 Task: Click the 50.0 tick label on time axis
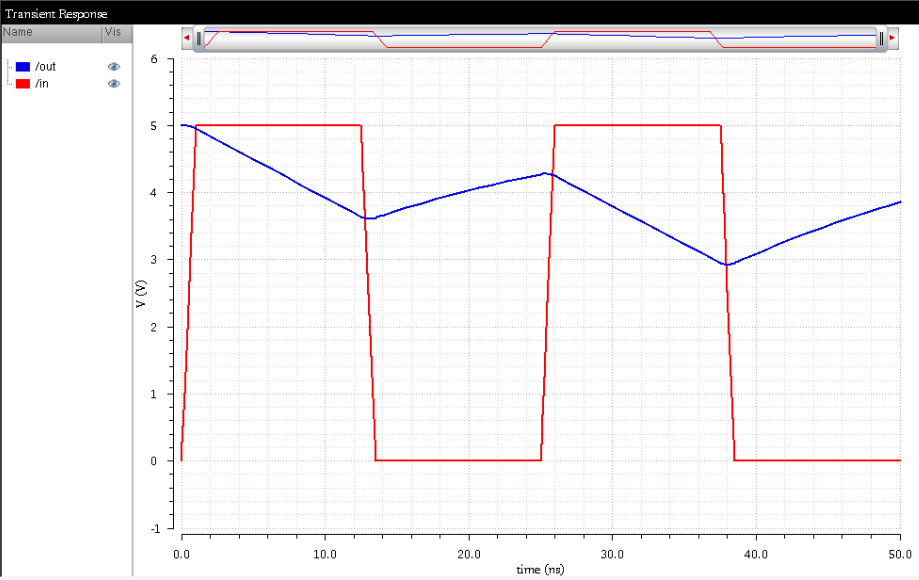point(900,554)
